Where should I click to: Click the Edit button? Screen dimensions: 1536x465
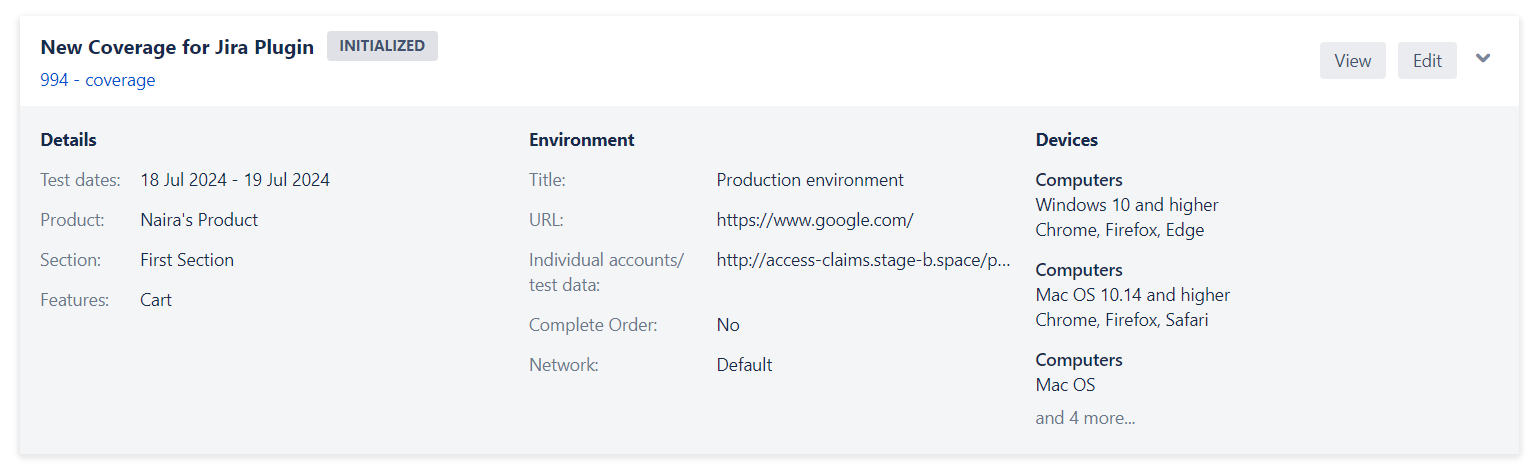pyautogui.click(x=1427, y=61)
